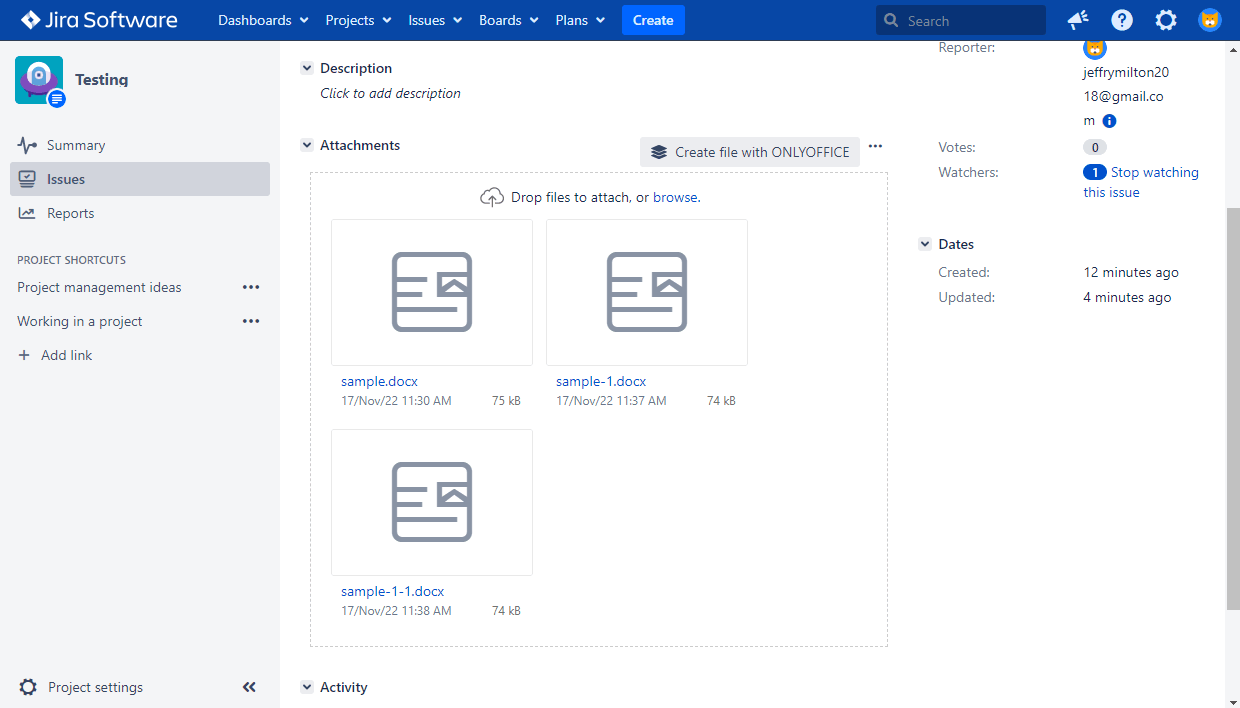Screen dimensions: 1240x708
Task: Click the Search input field
Action: [970, 20]
